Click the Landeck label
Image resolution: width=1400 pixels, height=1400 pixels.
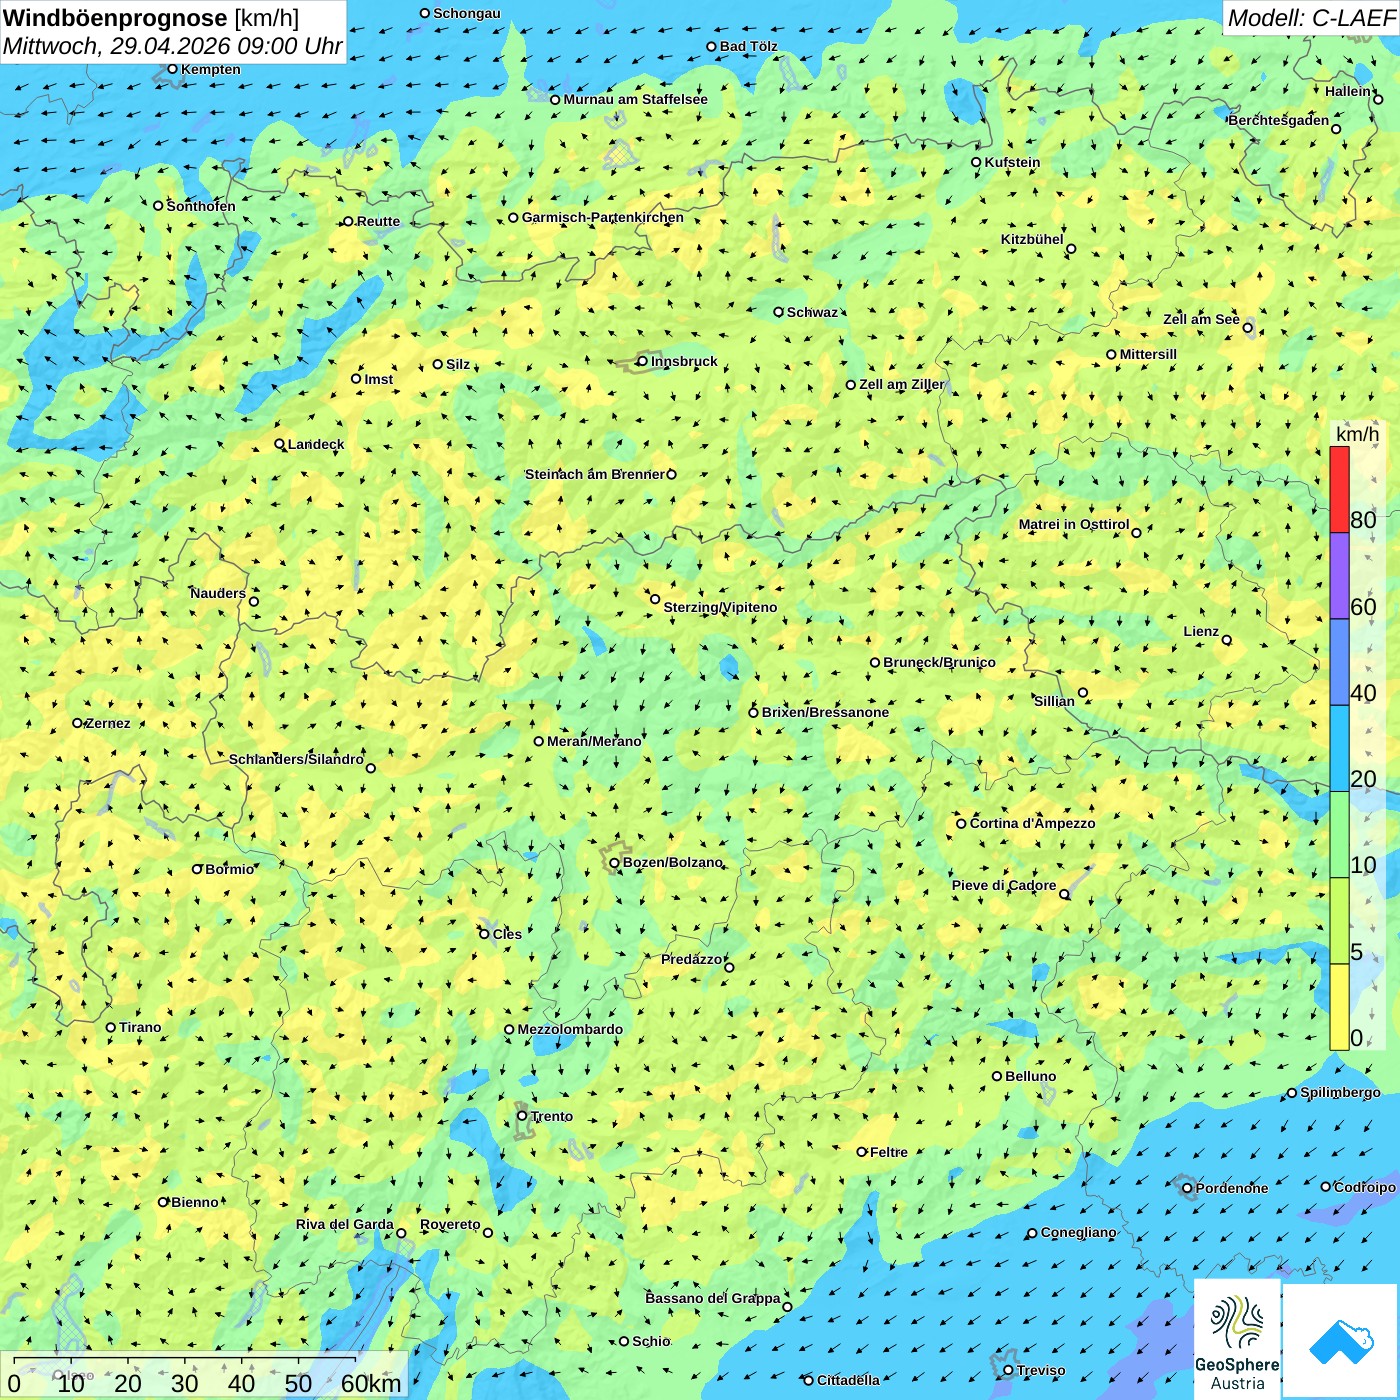click(x=316, y=444)
